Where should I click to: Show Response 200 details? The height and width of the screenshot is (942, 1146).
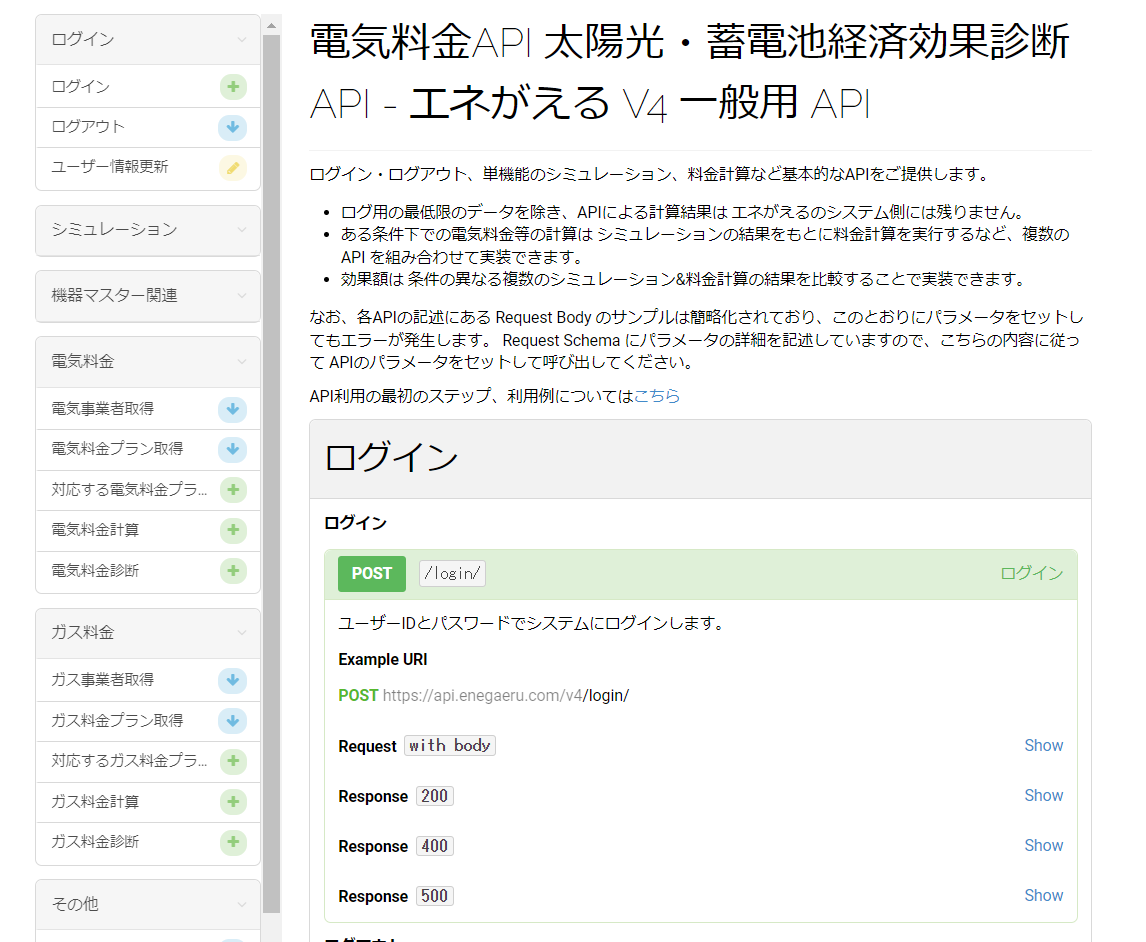point(1043,795)
